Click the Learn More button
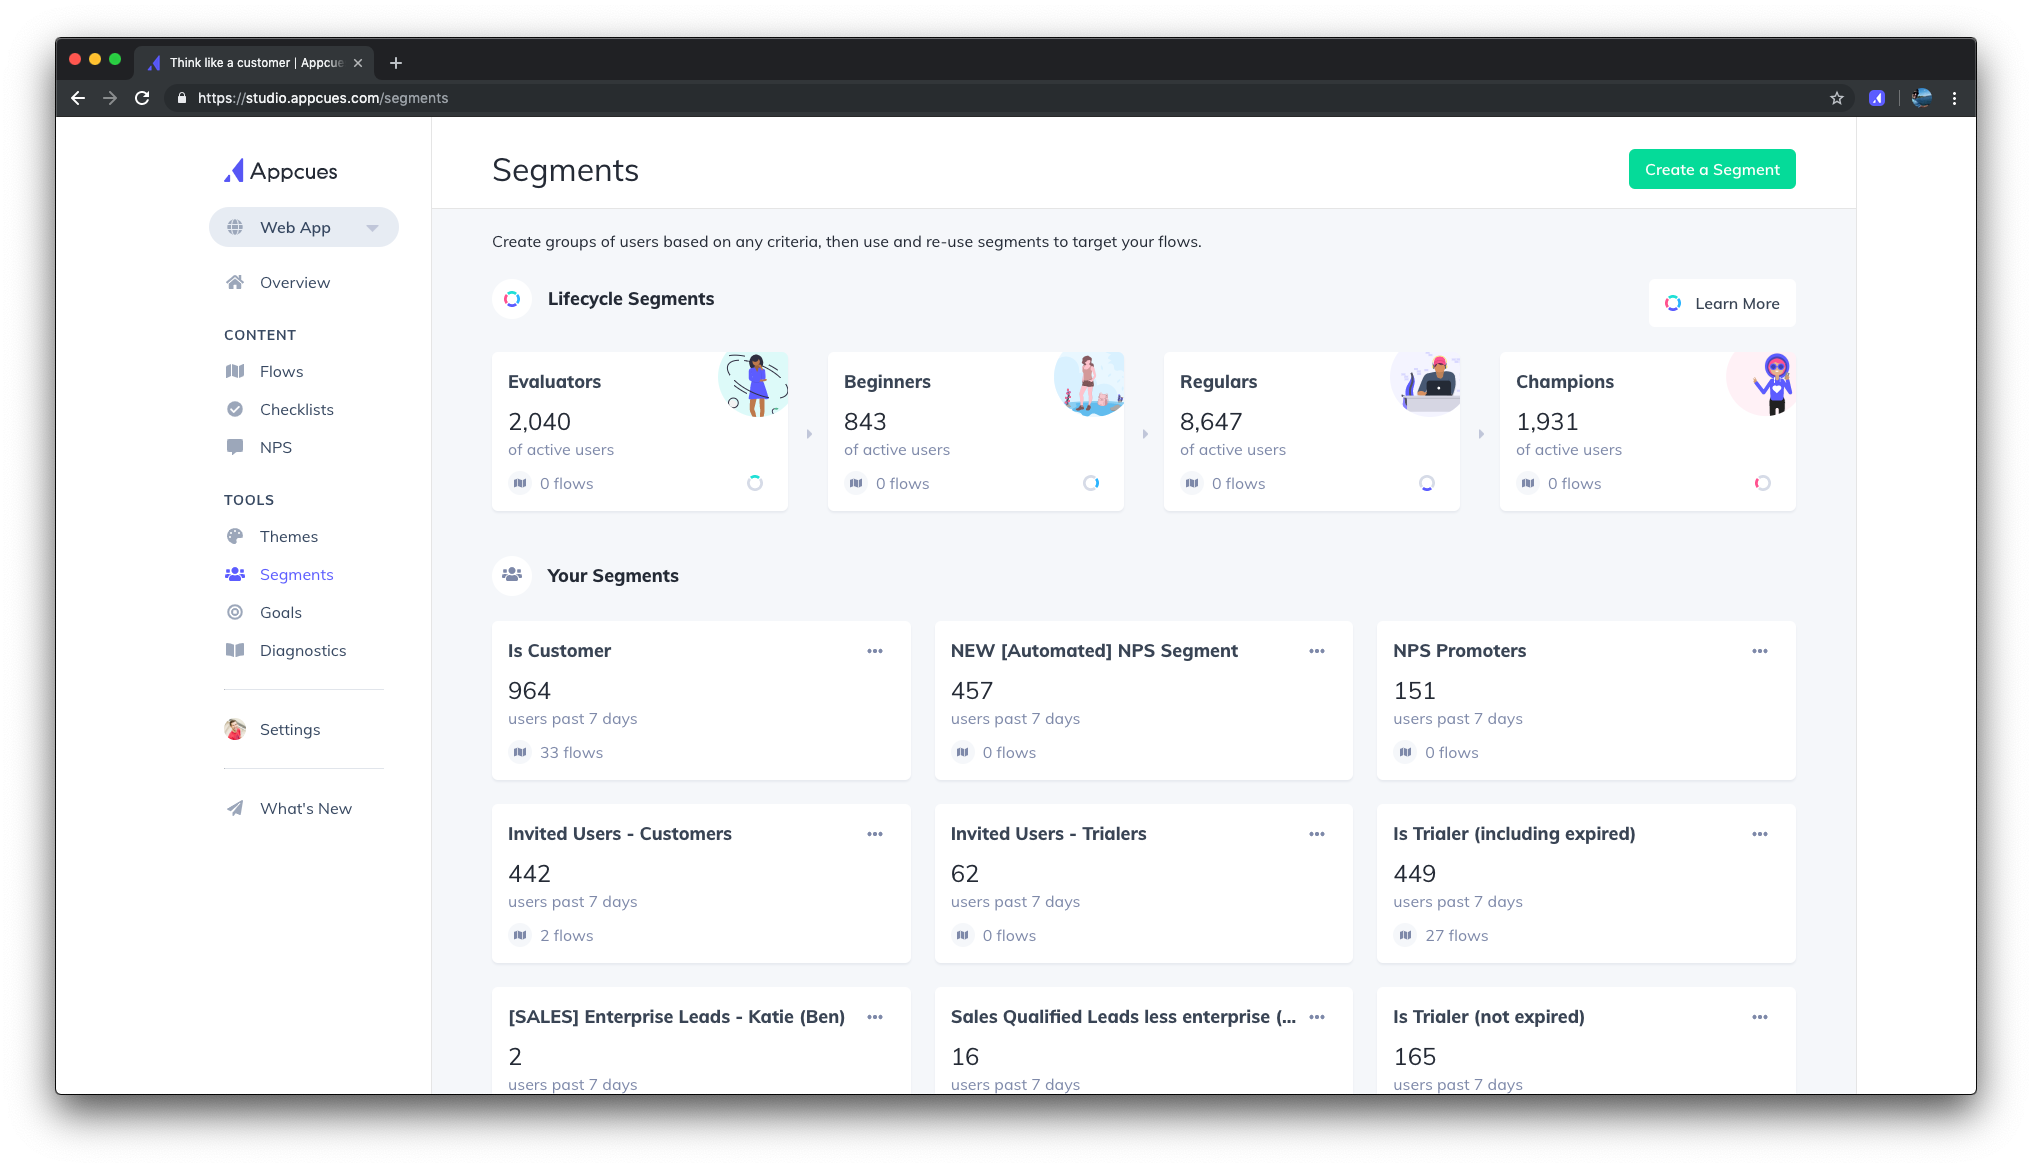This screenshot has width=2032, height=1168. [x=1721, y=303]
